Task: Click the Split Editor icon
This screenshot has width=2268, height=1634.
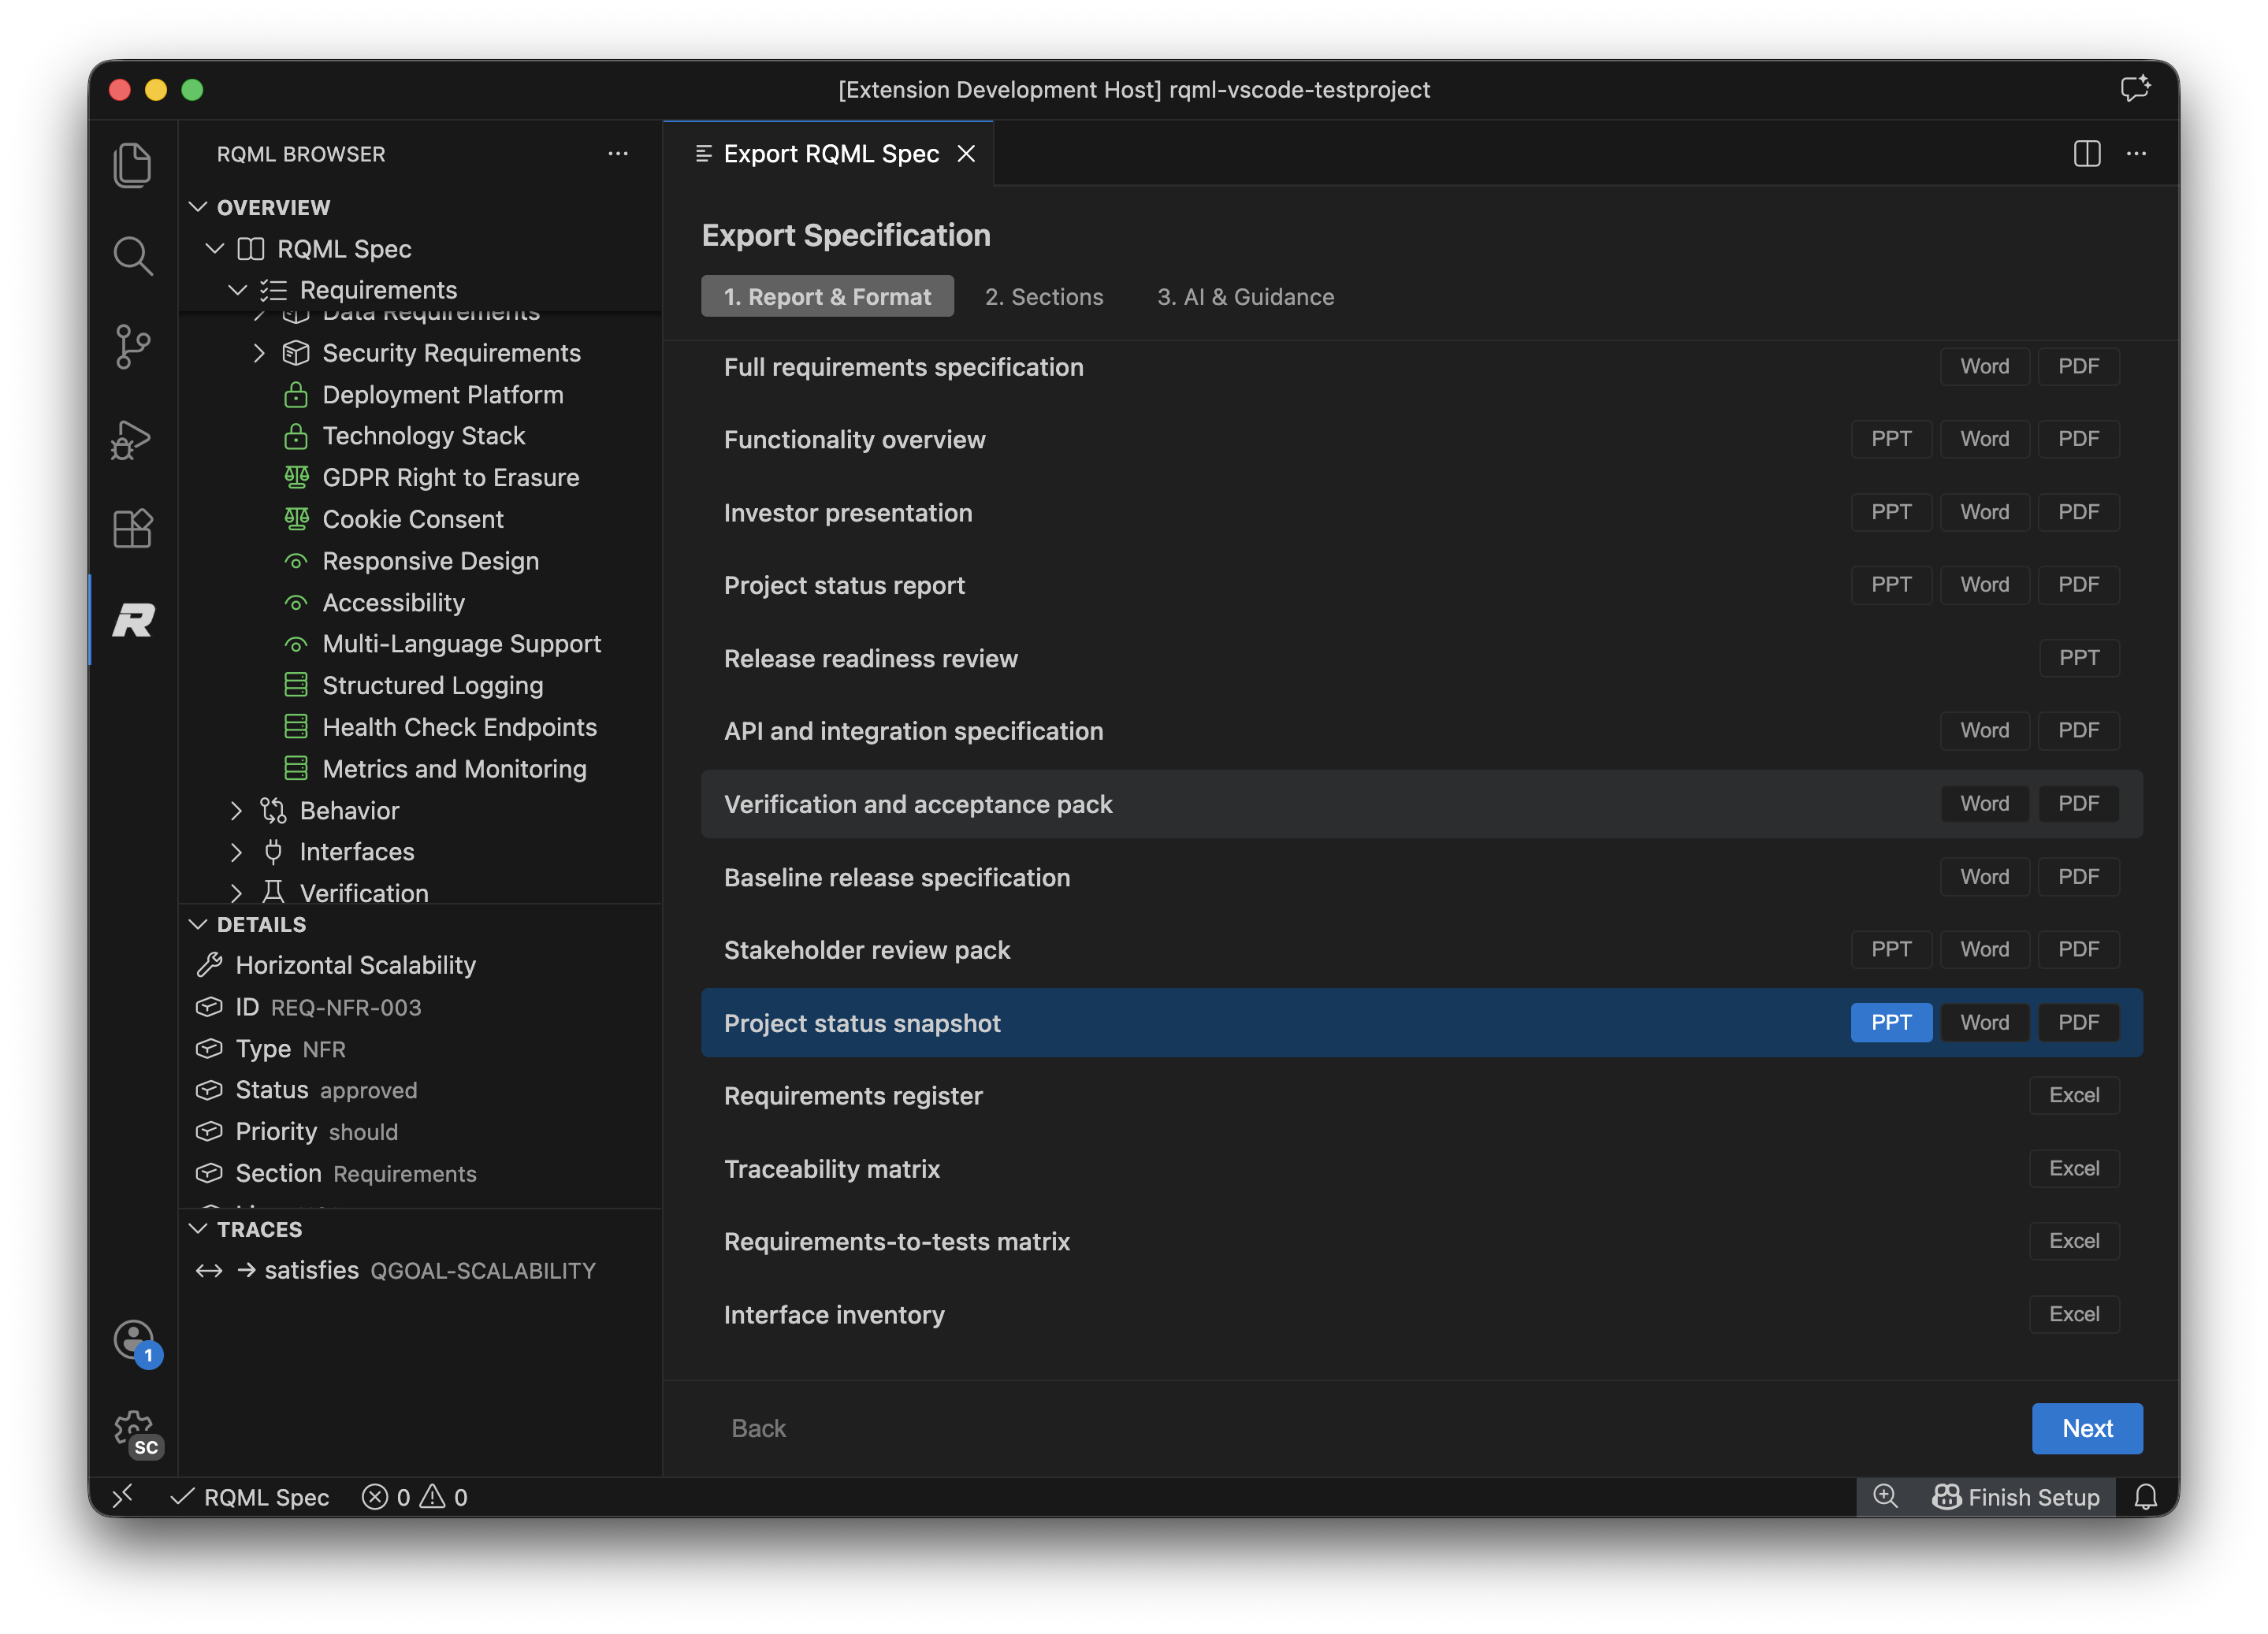Action: 2087,153
